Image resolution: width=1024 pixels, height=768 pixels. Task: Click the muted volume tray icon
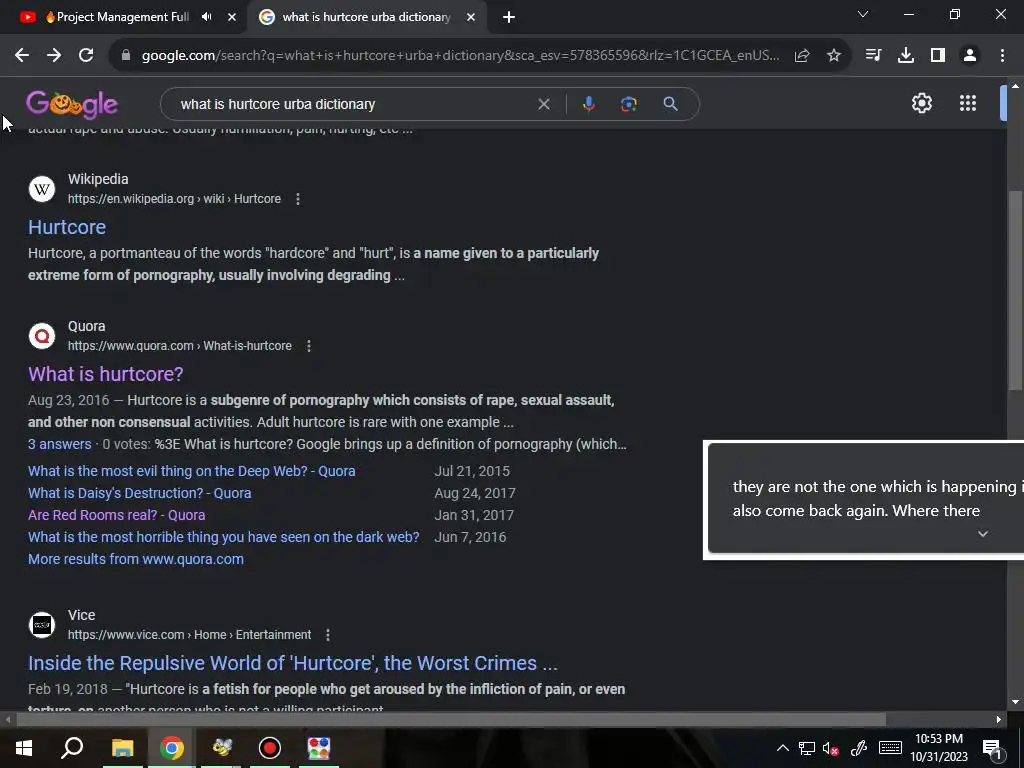pos(831,748)
